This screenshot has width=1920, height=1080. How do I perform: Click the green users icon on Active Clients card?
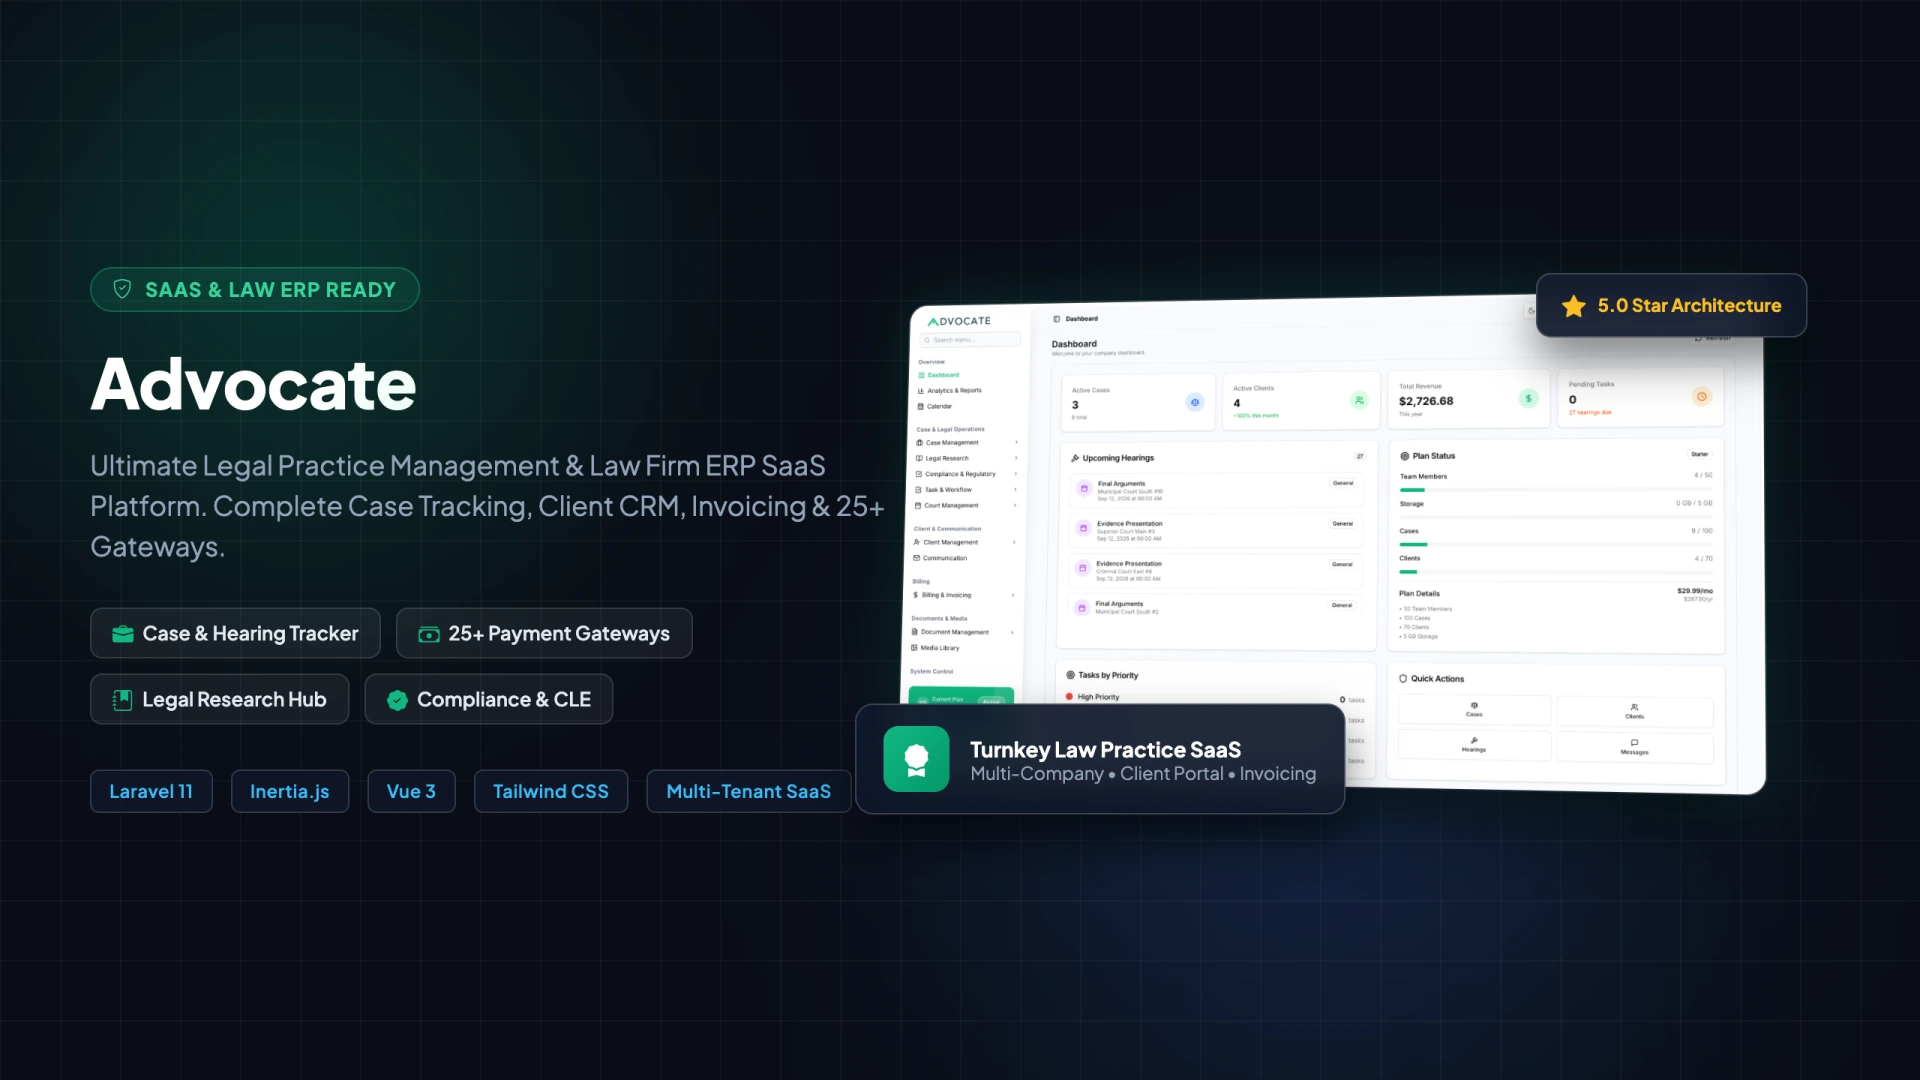(x=1359, y=400)
